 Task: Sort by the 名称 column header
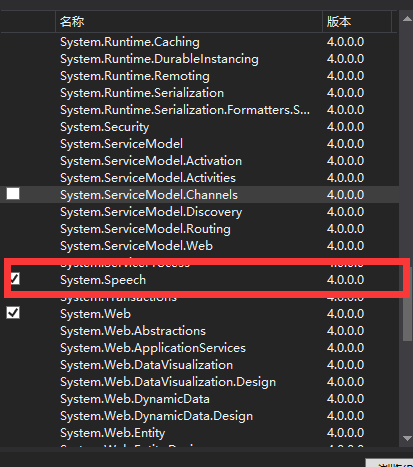pos(189,22)
